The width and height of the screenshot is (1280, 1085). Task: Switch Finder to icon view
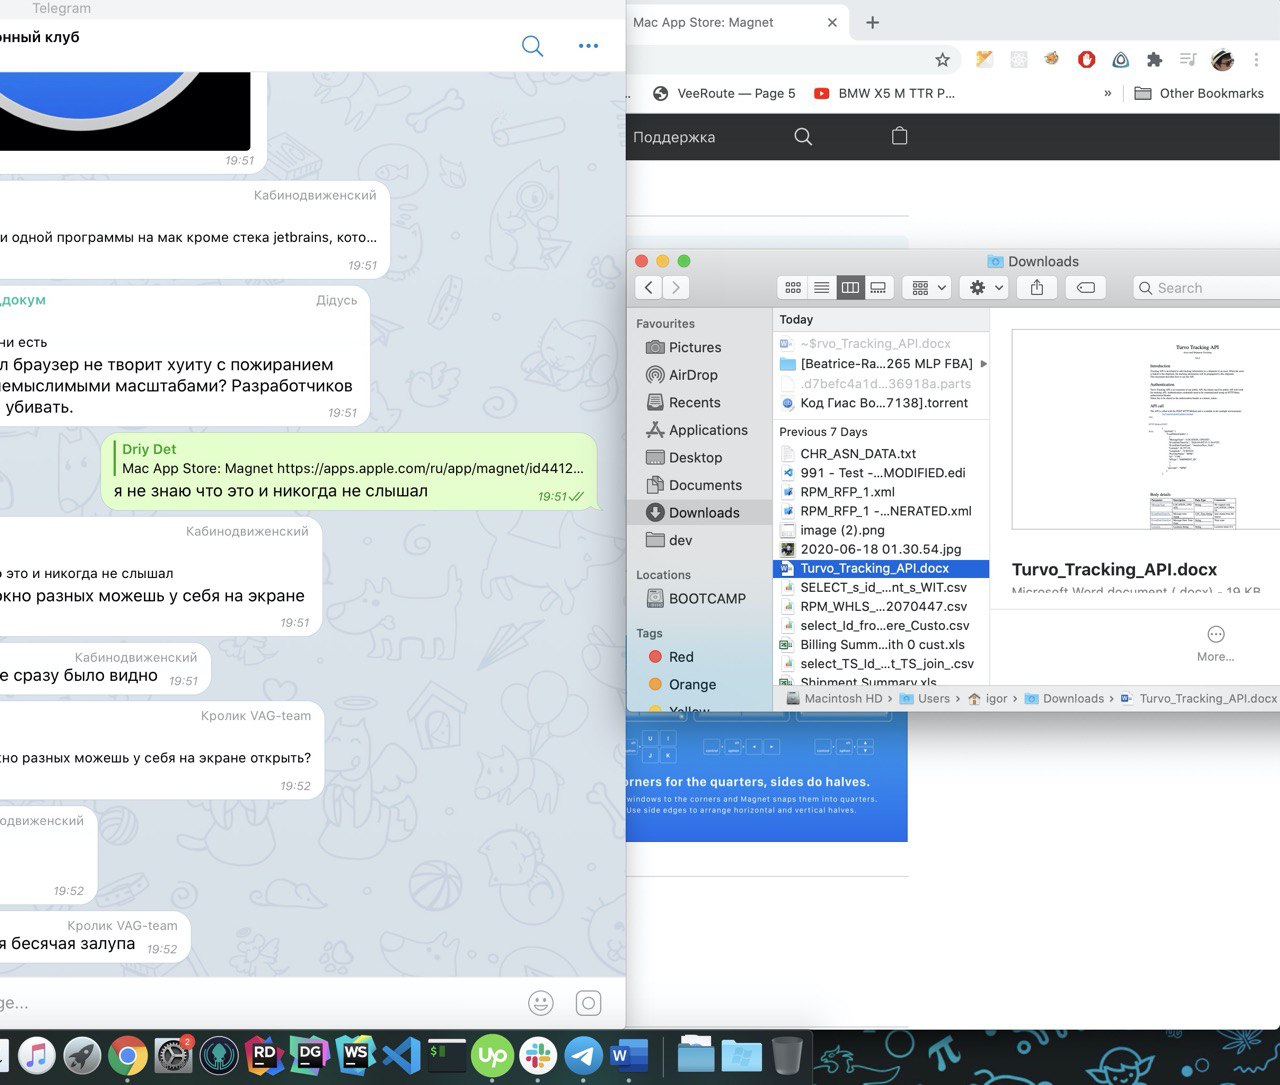(793, 288)
